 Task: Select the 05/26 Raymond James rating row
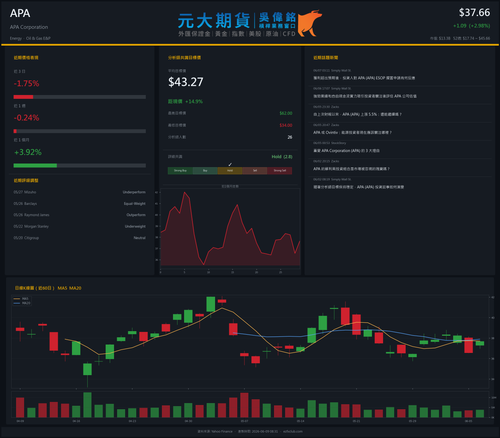[80, 215]
